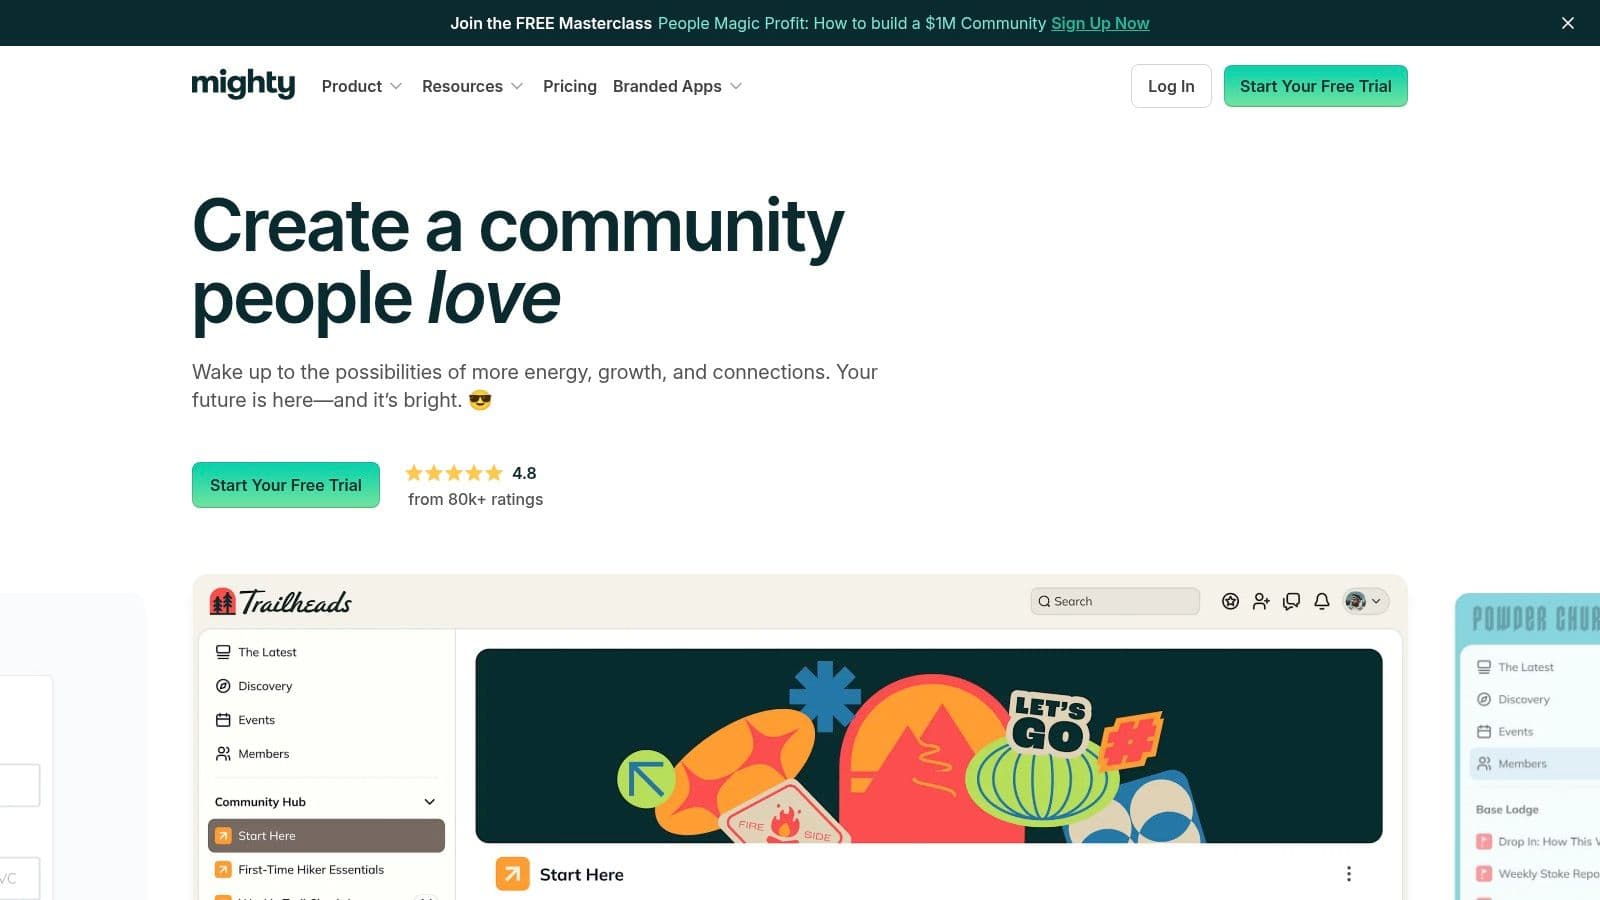Open the three-dot menu beside Start Here
1600x900 pixels.
pyautogui.click(x=1348, y=874)
